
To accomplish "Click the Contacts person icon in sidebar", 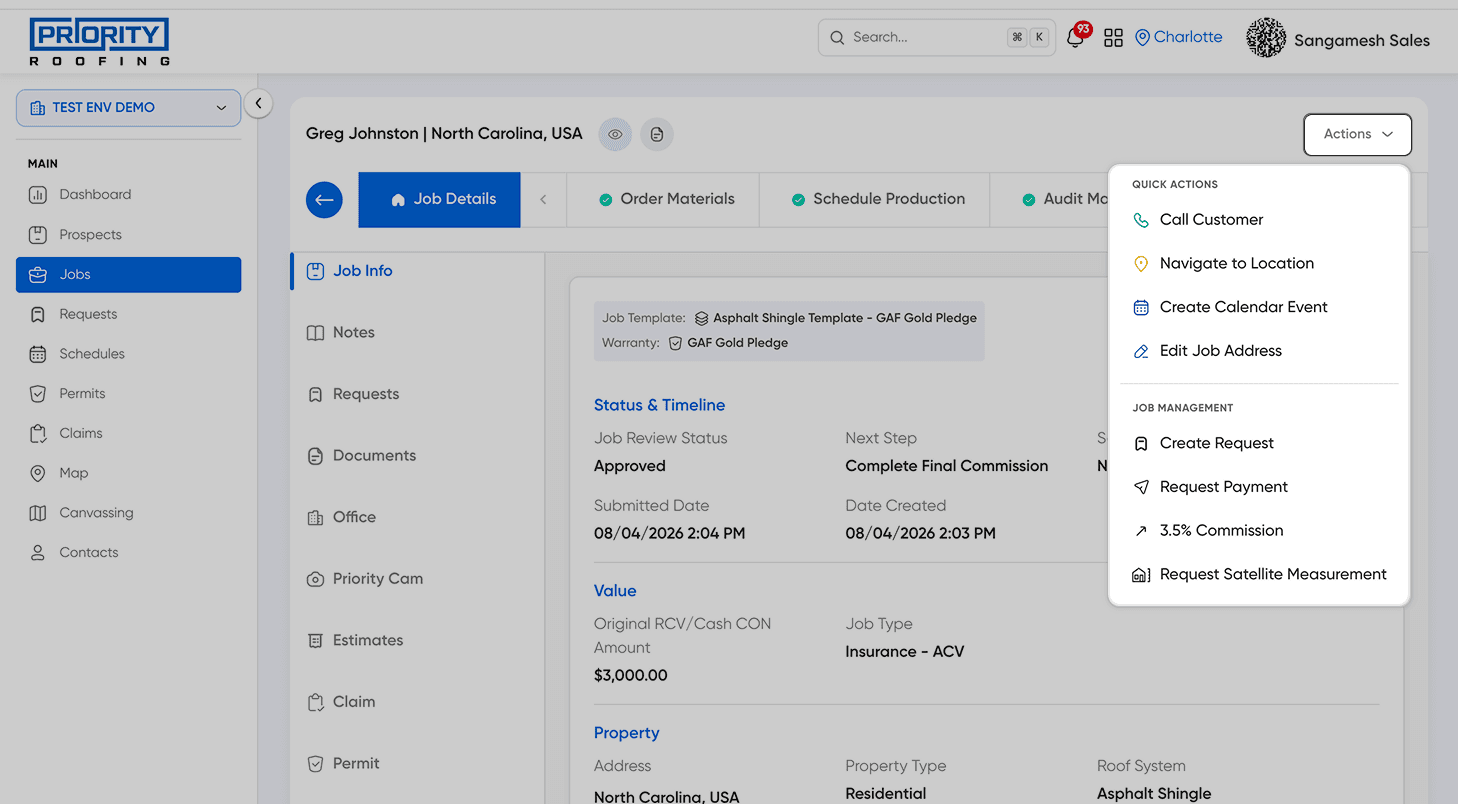I will (x=38, y=552).
